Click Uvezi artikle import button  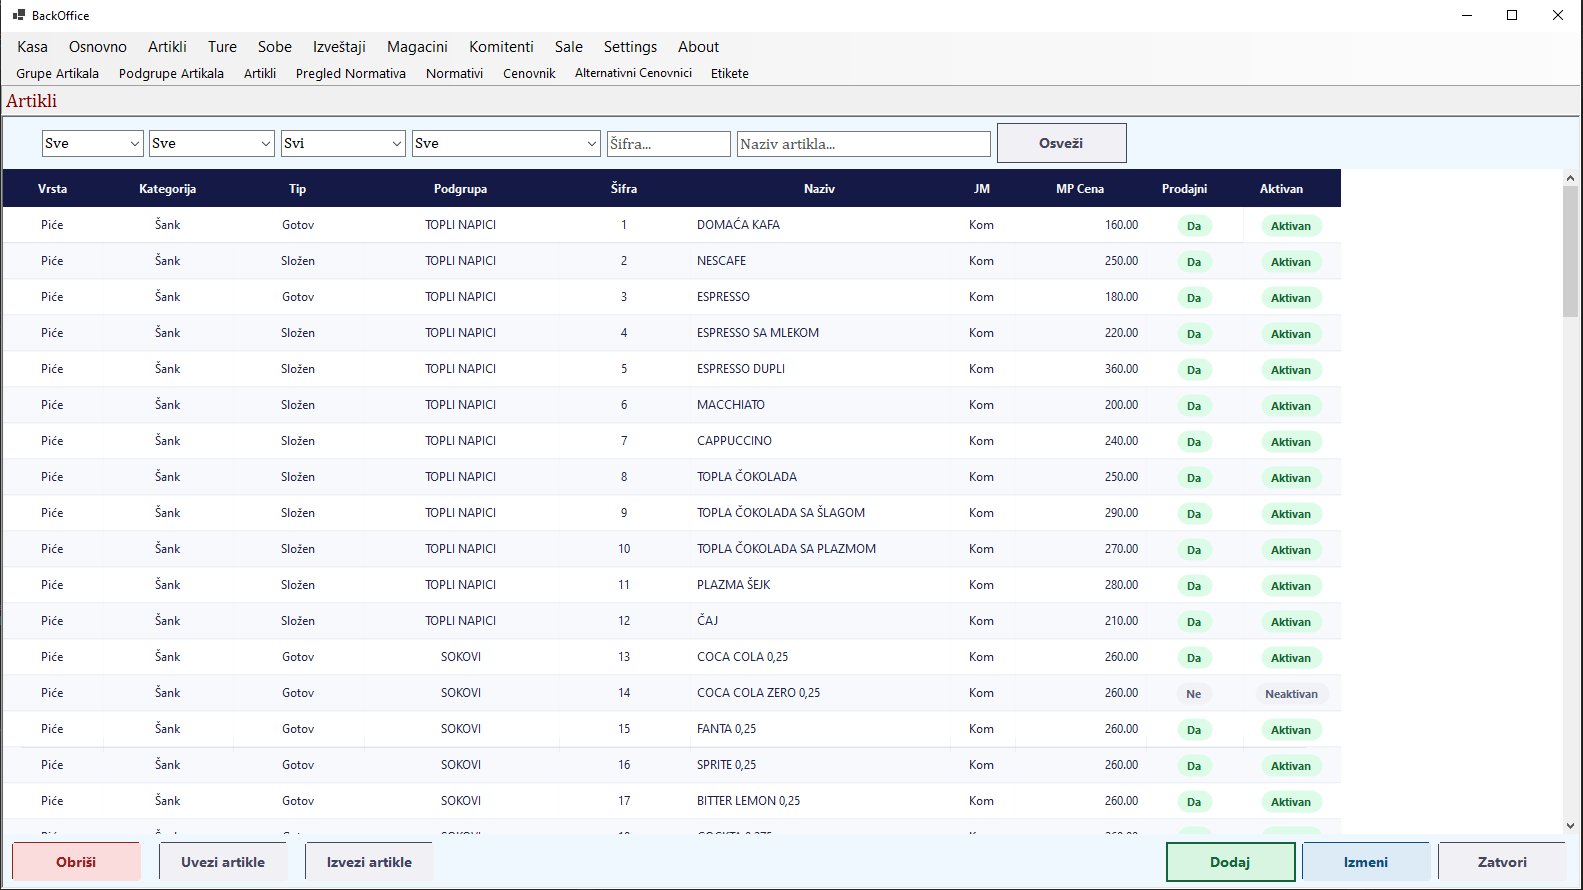[223, 862]
